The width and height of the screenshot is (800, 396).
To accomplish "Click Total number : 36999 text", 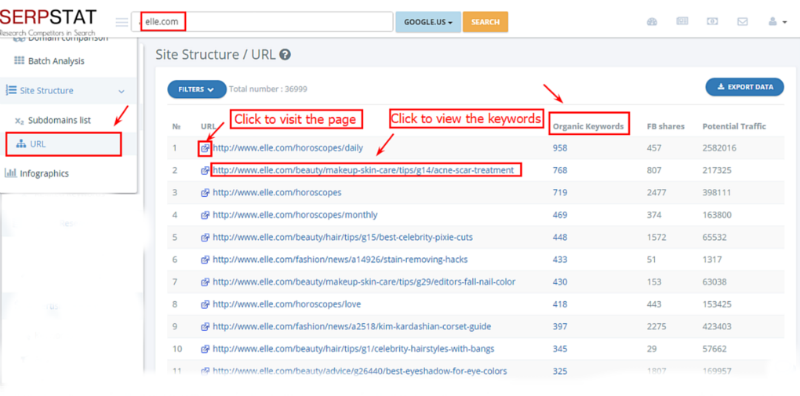I will [268, 89].
